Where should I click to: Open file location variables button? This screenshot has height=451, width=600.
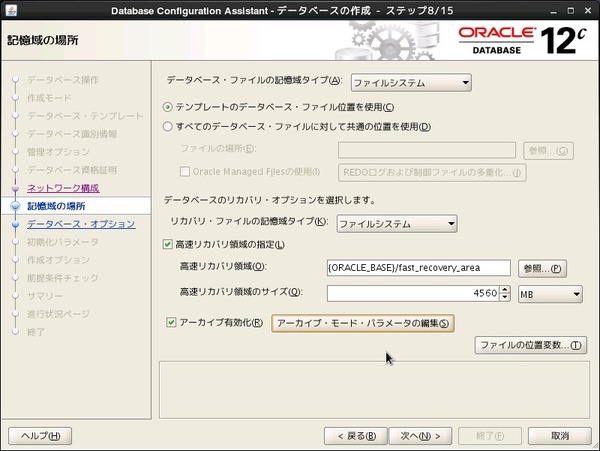coord(531,345)
